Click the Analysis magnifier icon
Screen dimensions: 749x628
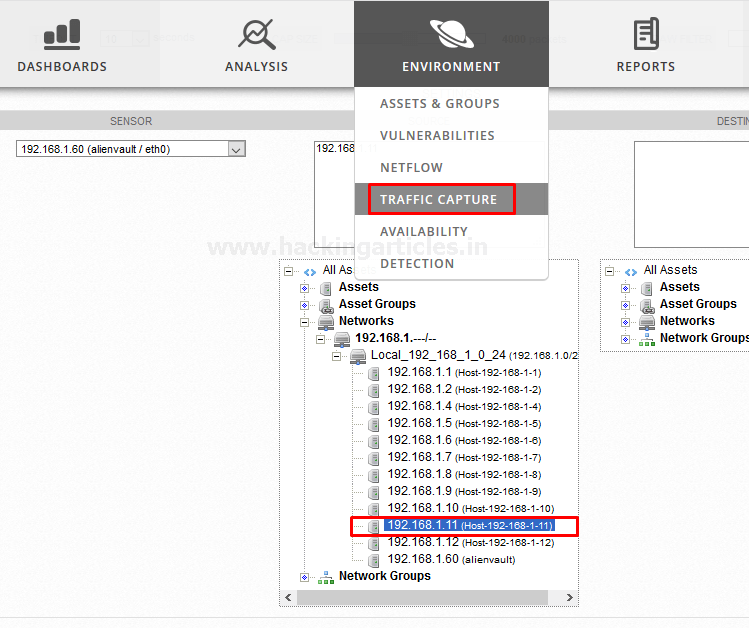tap(256, 35)
